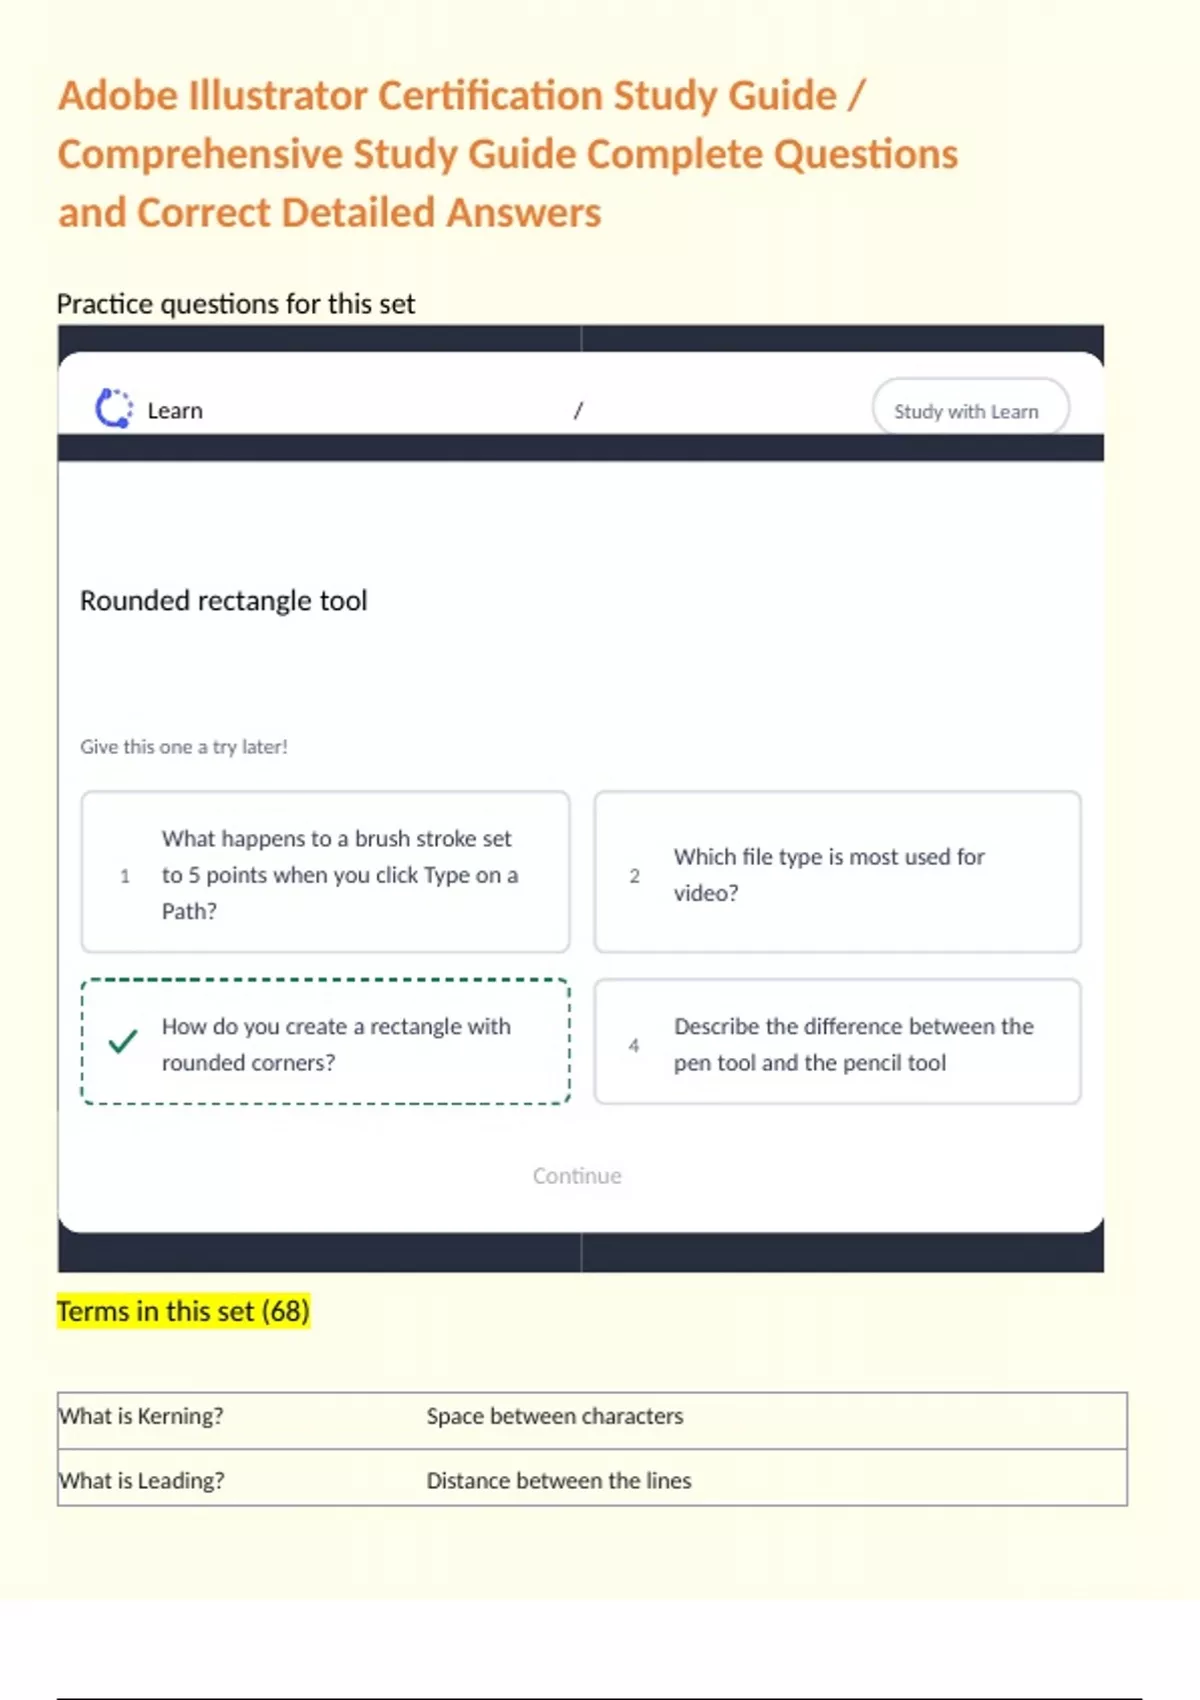Choose the brush stroke Type on a Path answer

pos(339,874)
